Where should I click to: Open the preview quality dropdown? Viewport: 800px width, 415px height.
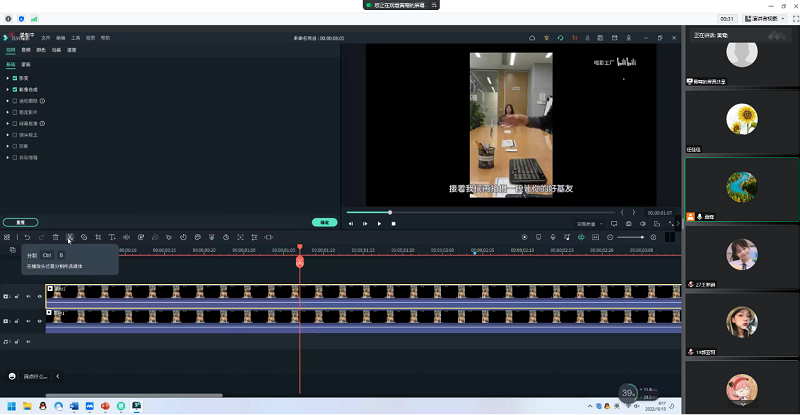[x=590, y=224]
